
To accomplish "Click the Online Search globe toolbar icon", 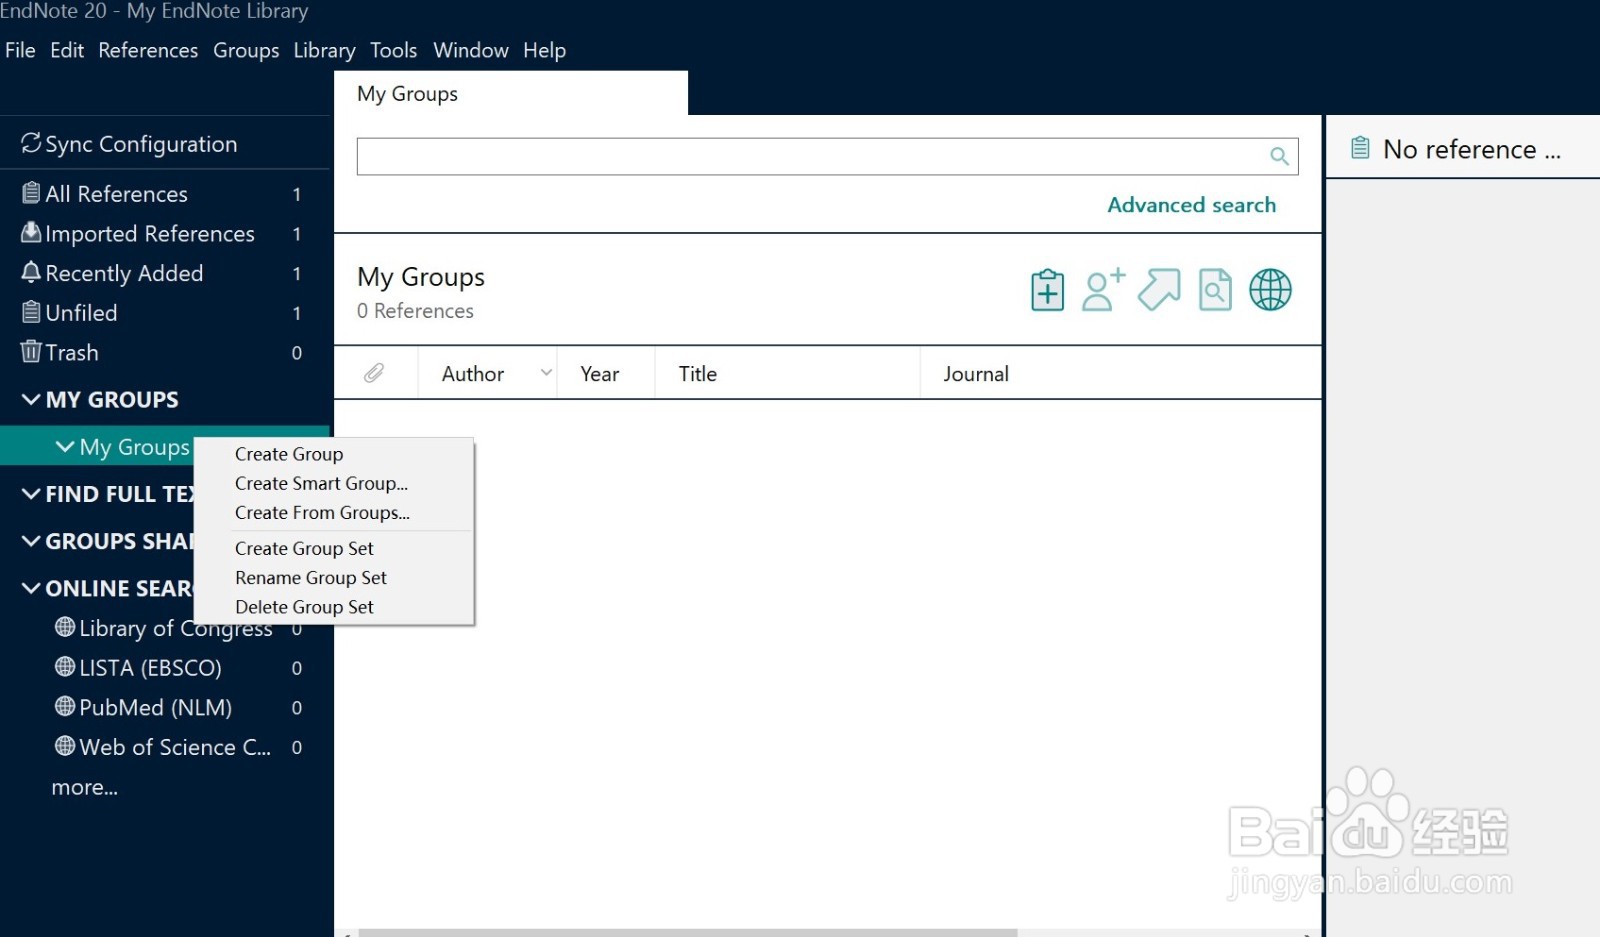I will point(1270,290).
